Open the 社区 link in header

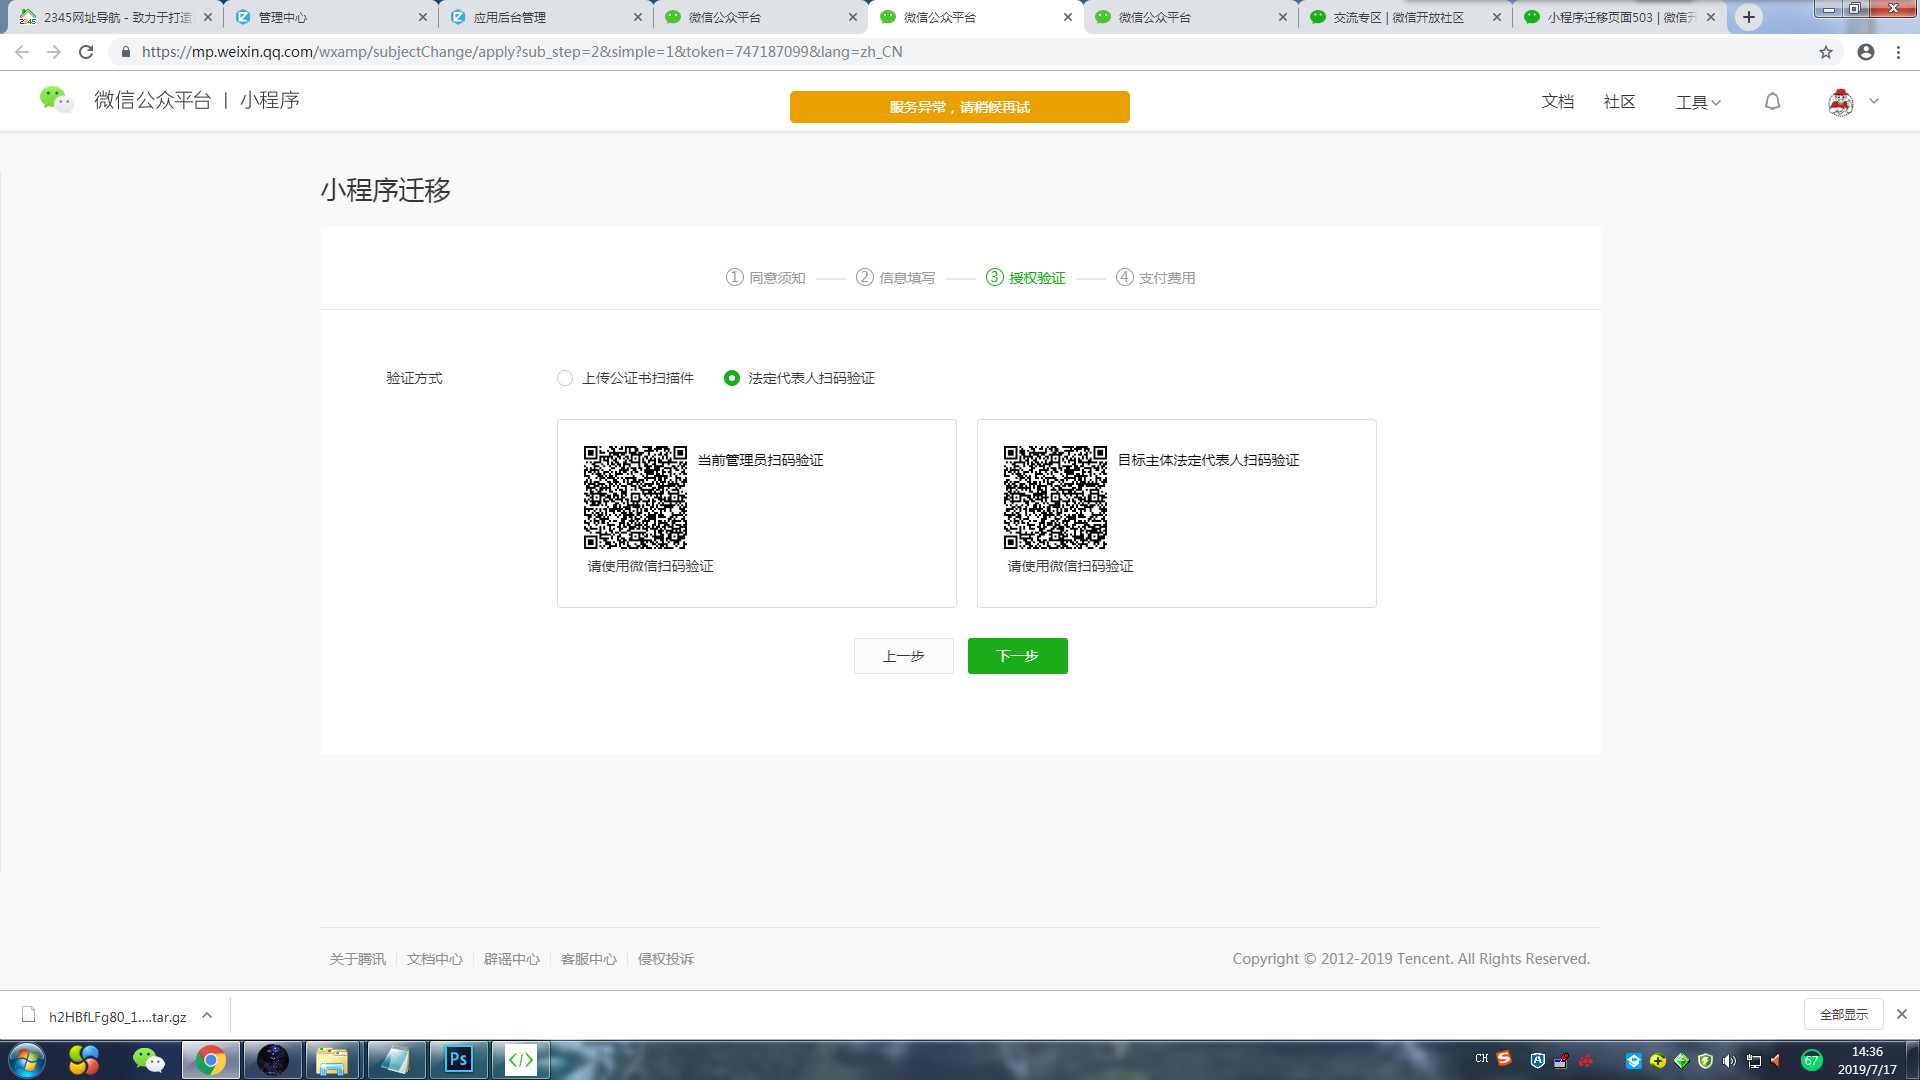pyautogui.click(x=1619, y=101)
